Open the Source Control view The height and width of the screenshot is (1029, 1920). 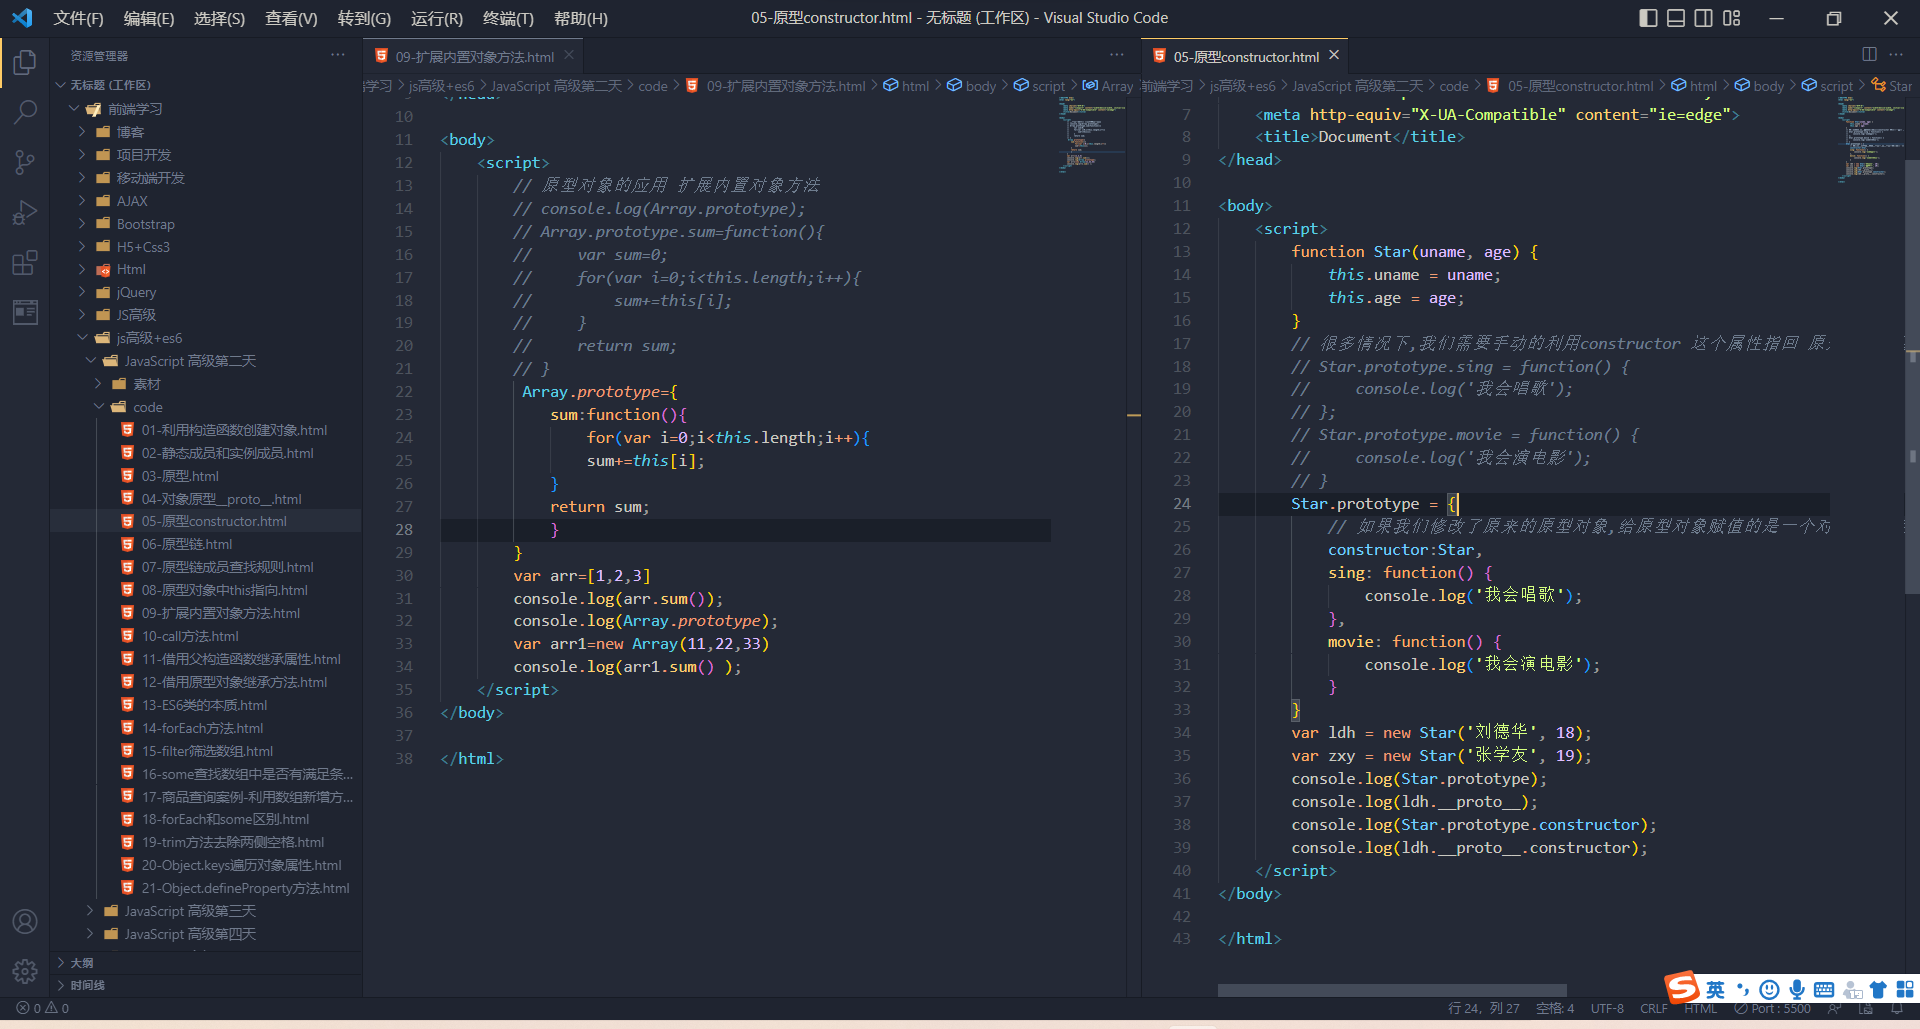point(24,162)
